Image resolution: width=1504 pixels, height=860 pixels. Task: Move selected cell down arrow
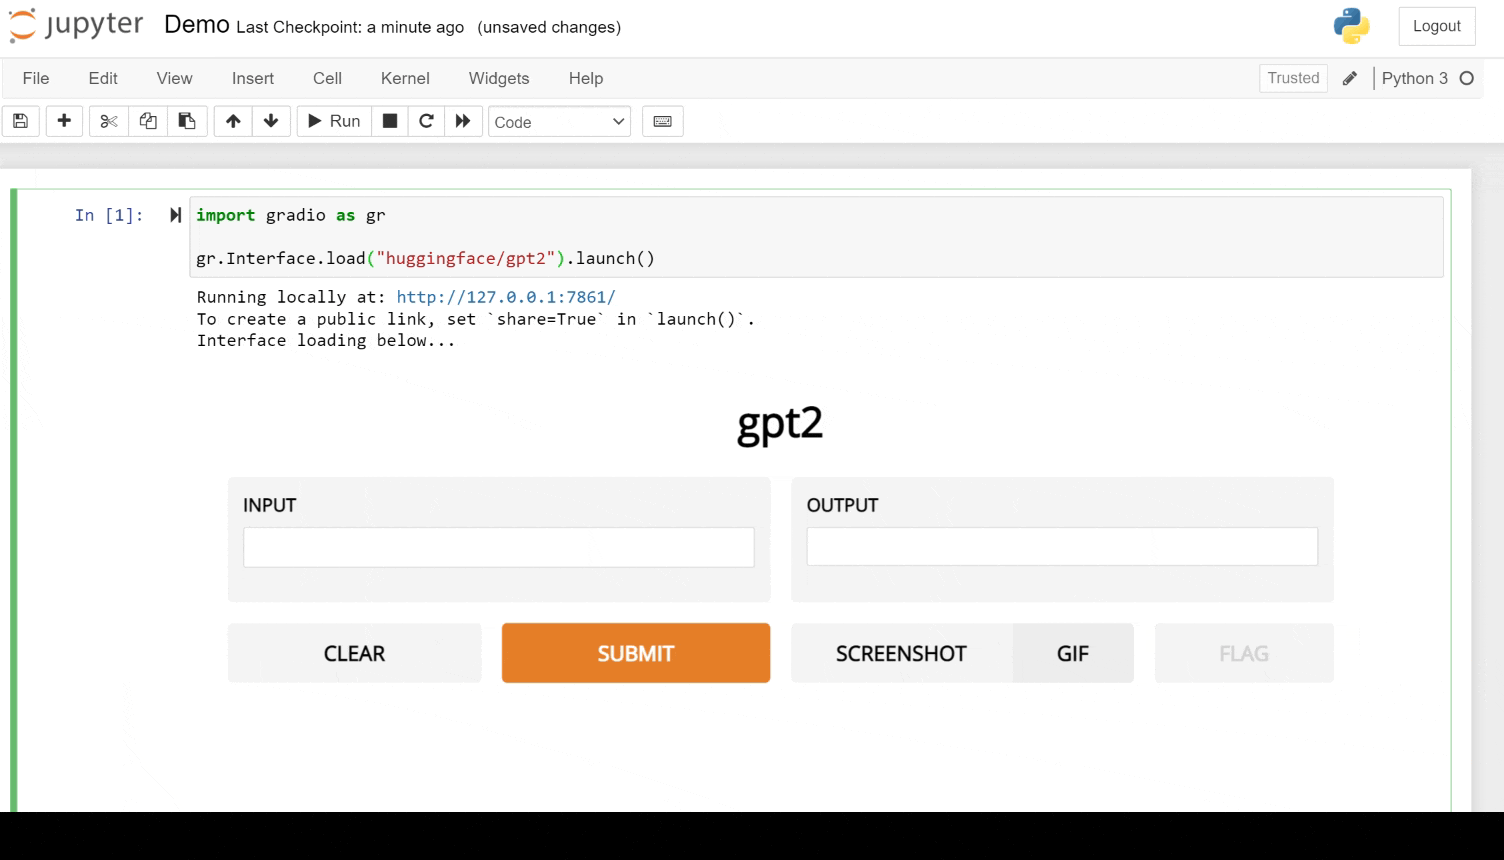coord(271,121)
